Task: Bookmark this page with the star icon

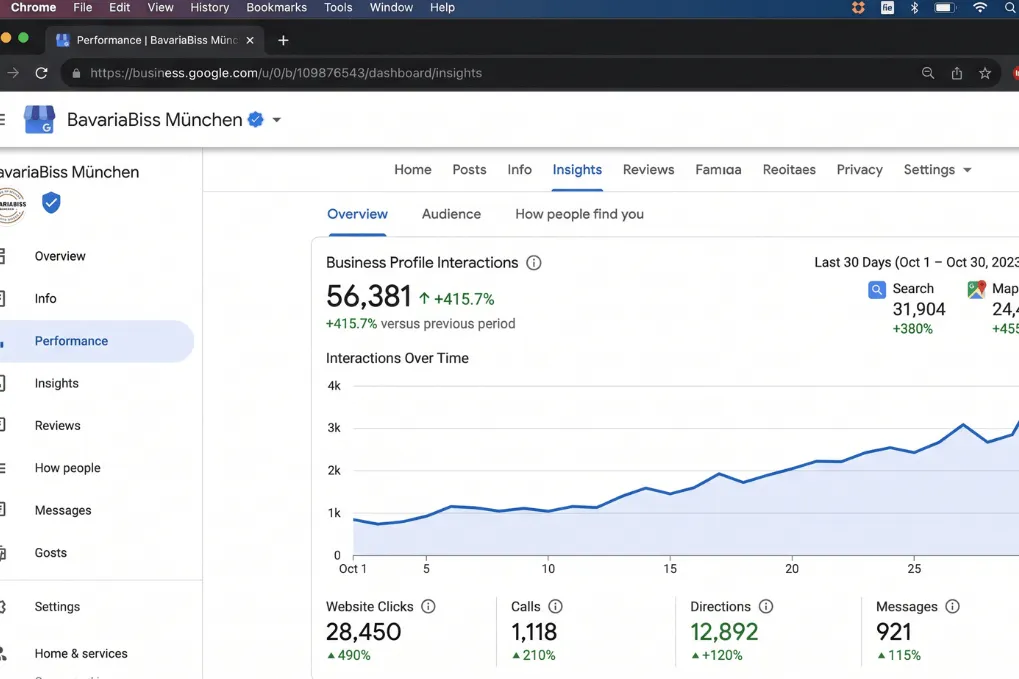Action: [985, 73]
